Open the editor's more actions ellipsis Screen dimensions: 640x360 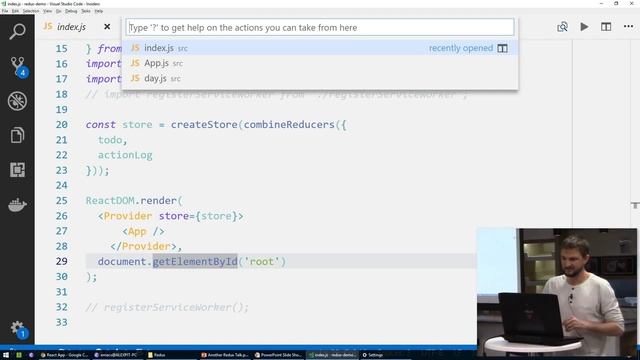628,27
